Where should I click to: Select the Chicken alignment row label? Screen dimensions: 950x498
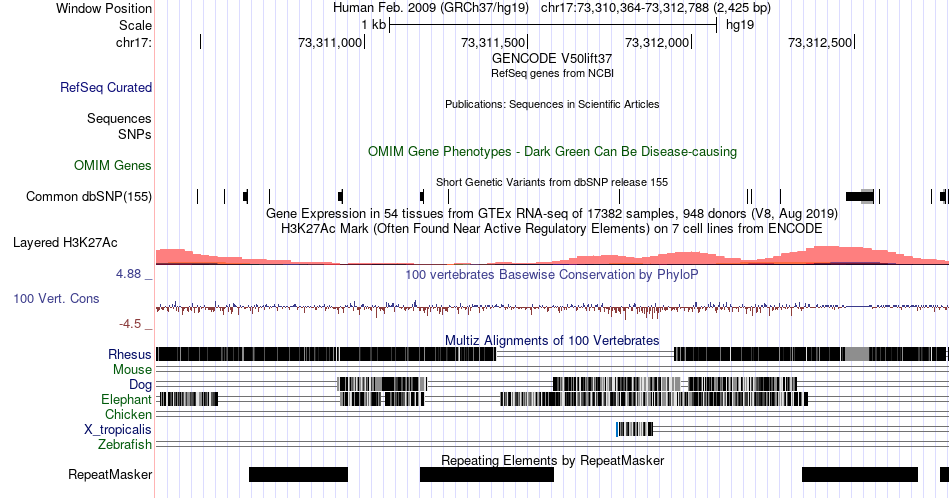pyautogui.click(x=128, y=414)
